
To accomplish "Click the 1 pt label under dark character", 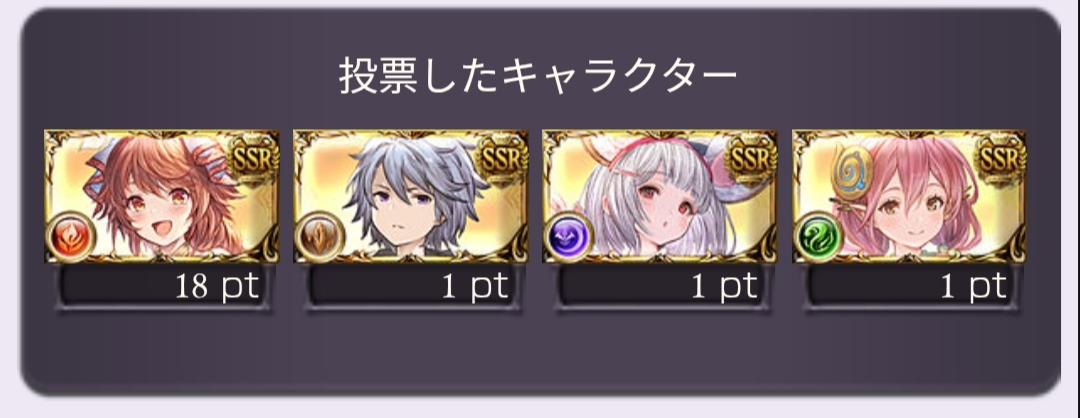I will click(725, 288).
